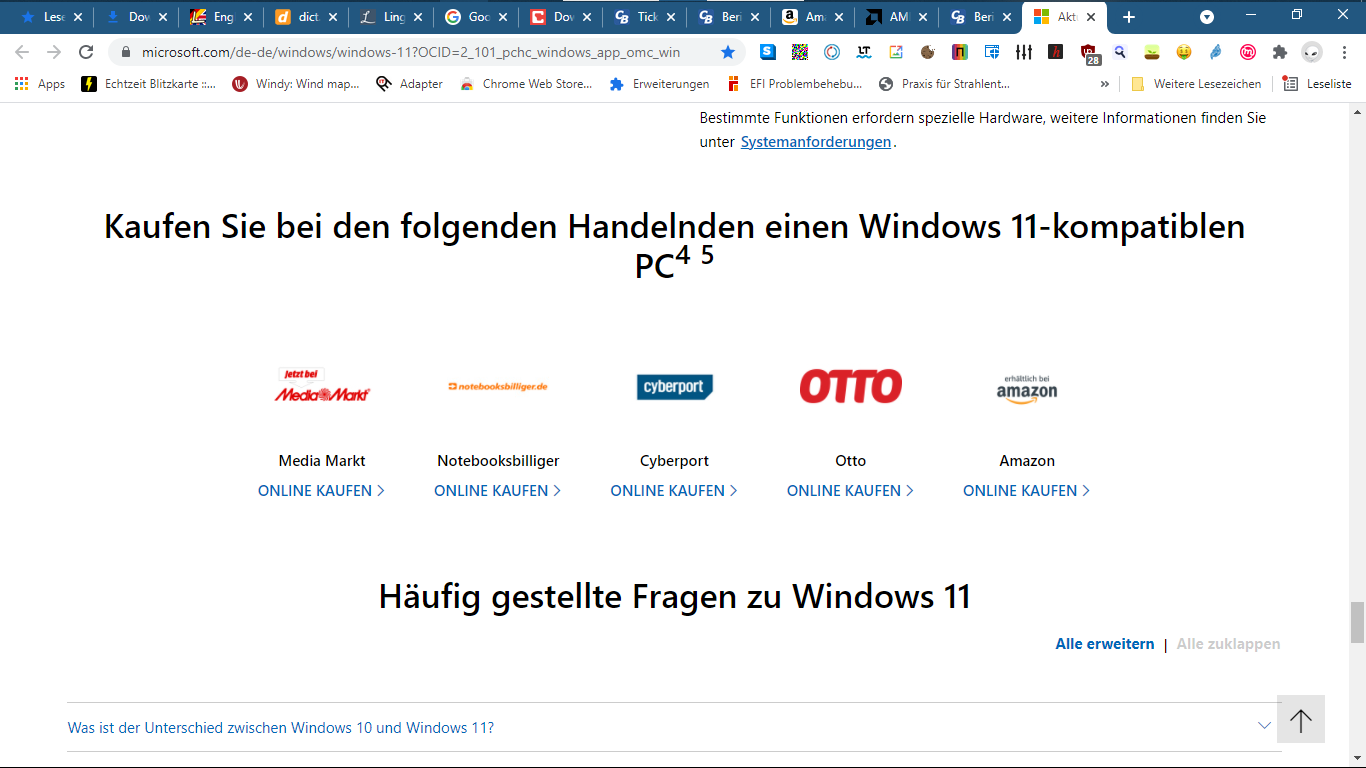Go back to the previous page
Viewport: 1366px width, 768px height.
coord(22,52)
